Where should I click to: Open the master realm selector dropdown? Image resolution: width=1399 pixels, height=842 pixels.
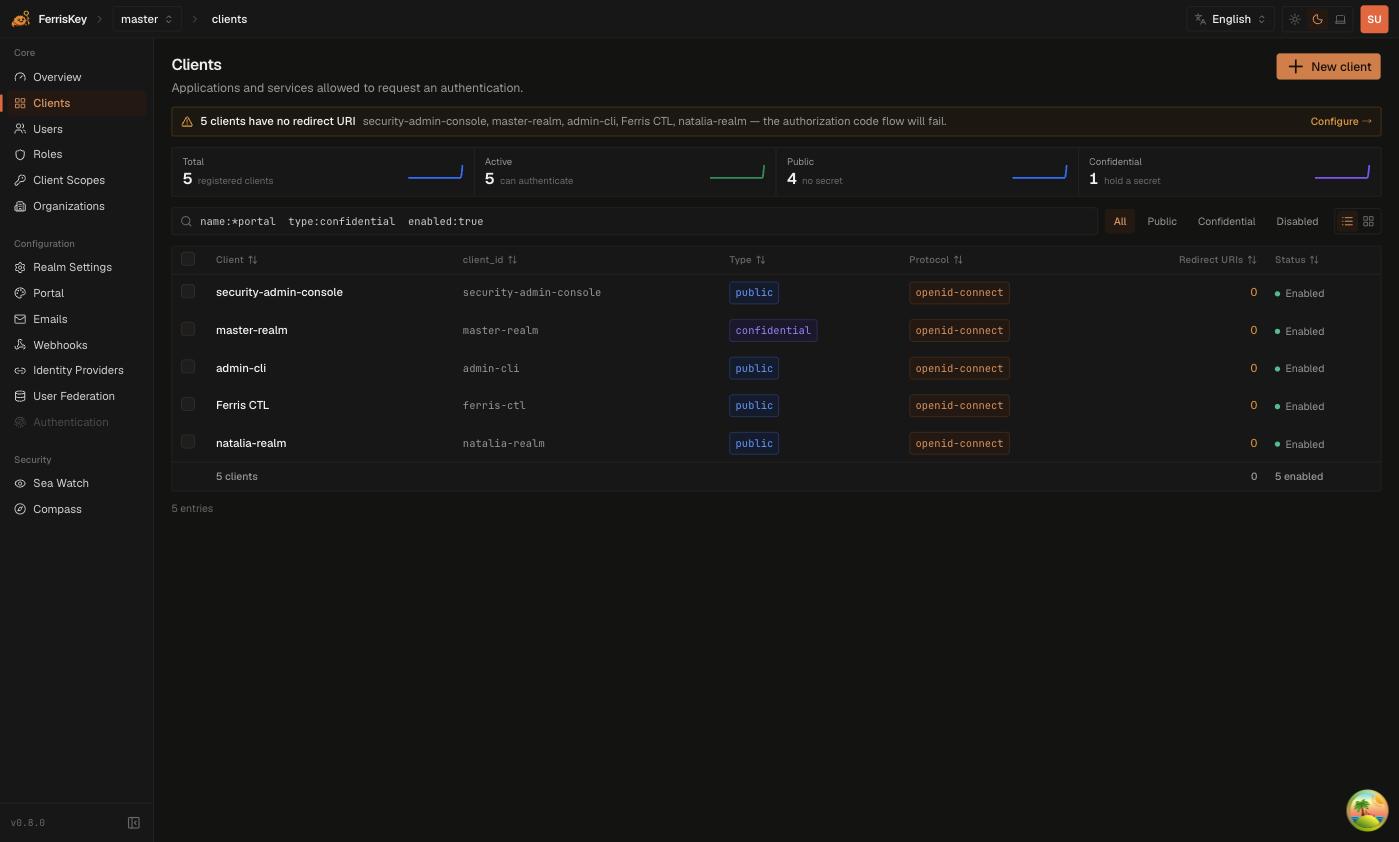(147, 19)
